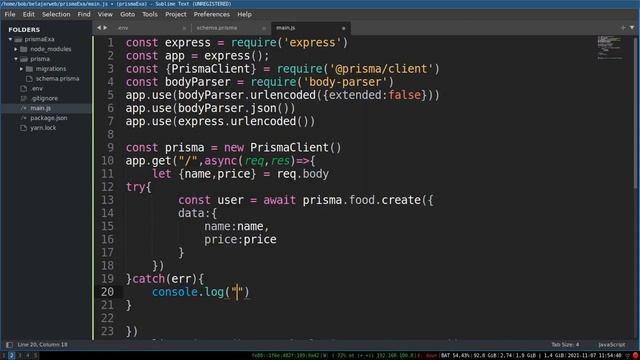Open the JavaScript syntax selector

tap(611, 345)
